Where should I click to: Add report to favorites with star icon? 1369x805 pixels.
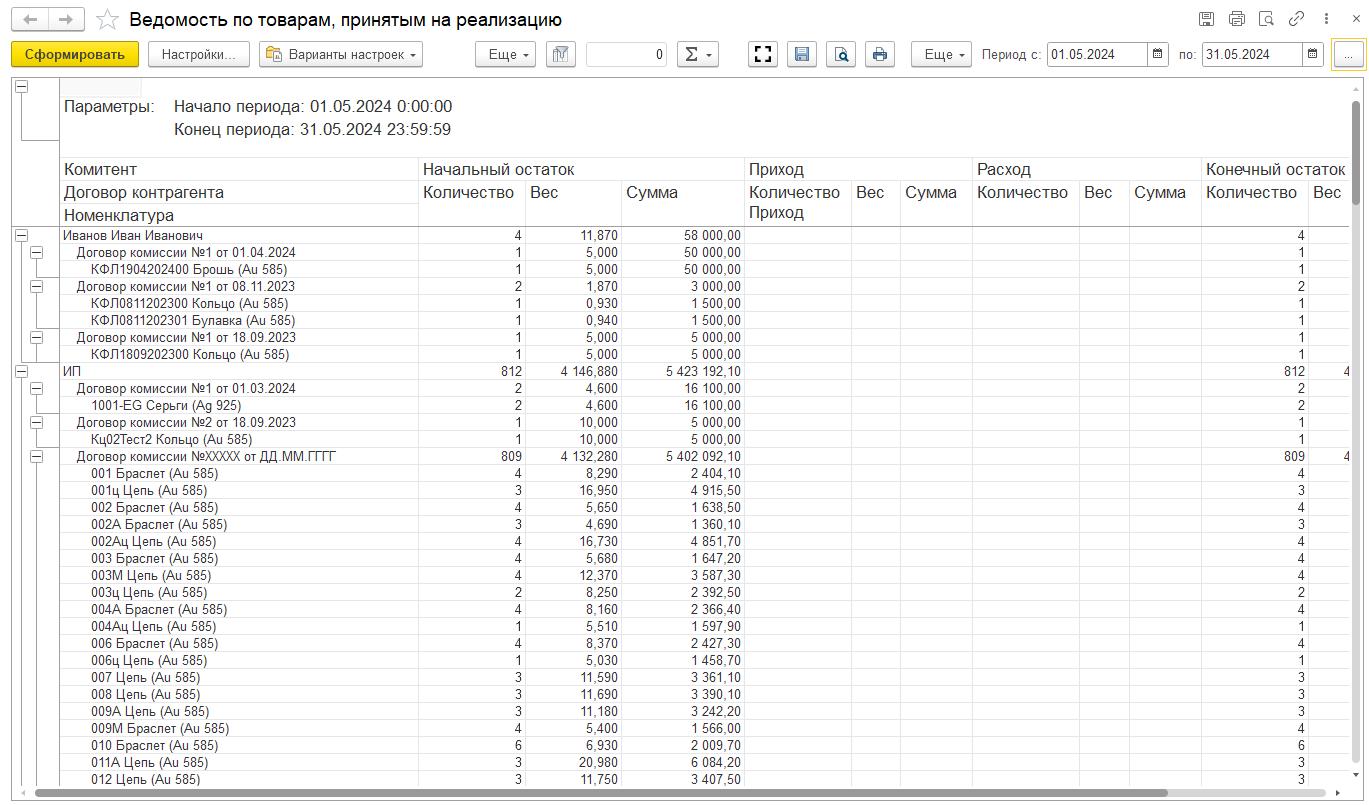coord(107,19)
